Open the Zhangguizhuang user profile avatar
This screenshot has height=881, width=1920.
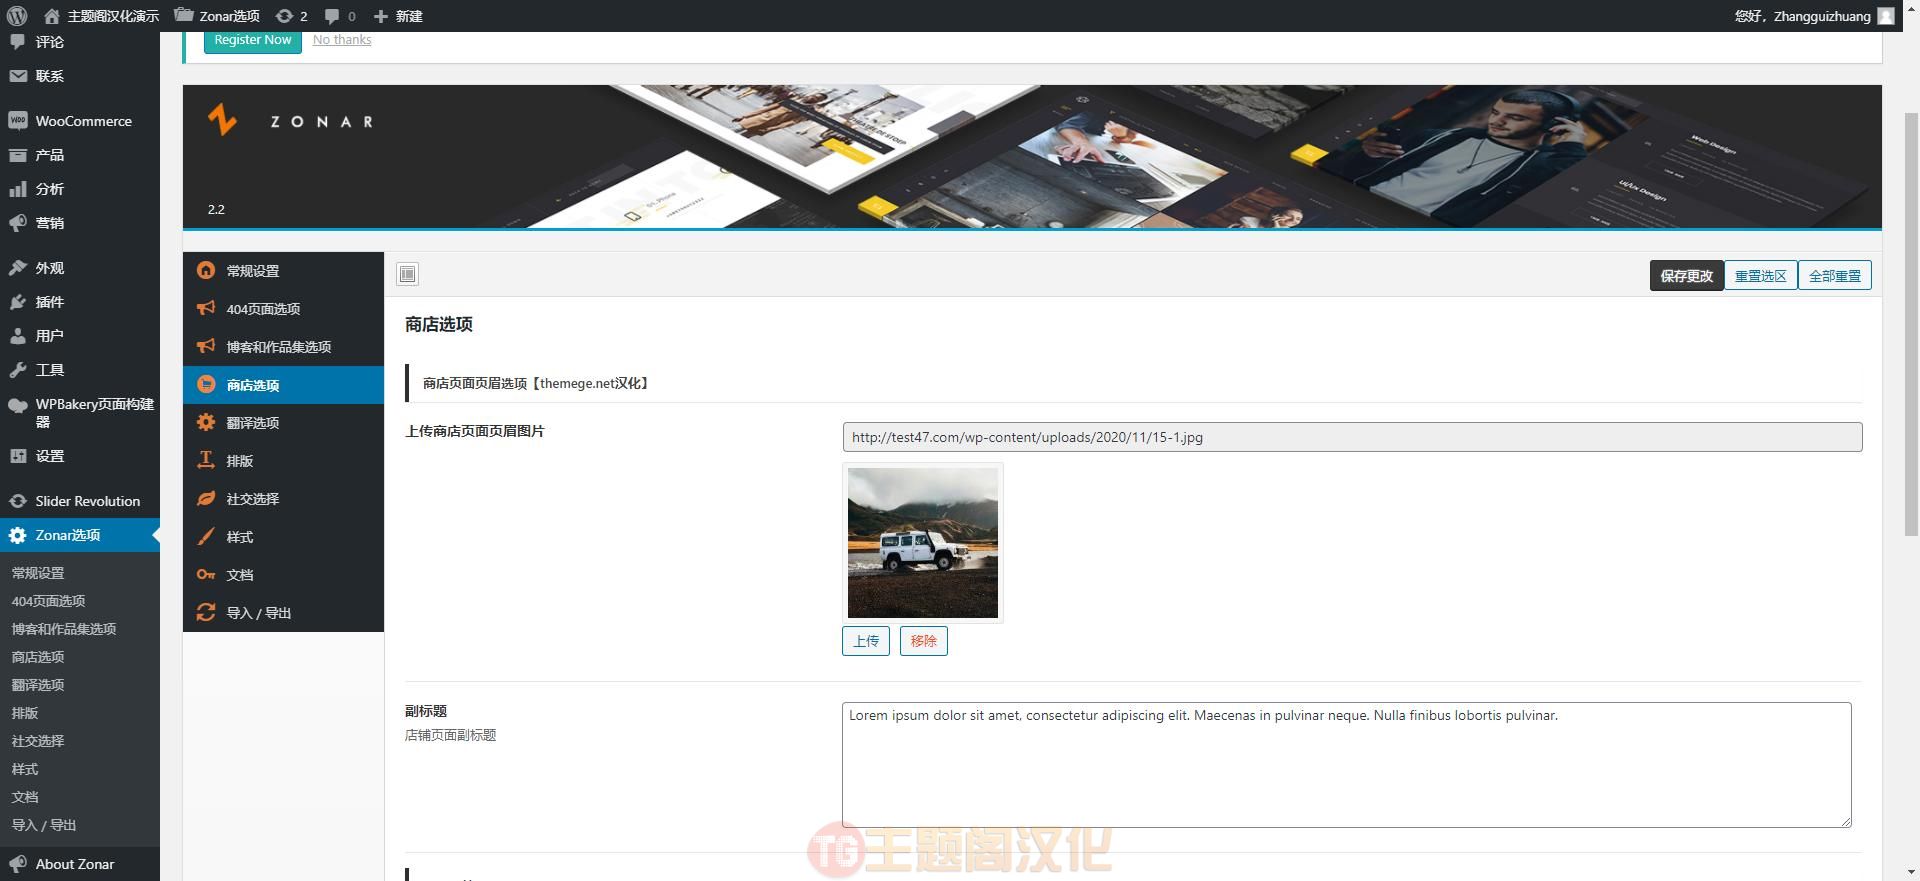tap(1886, 16)
